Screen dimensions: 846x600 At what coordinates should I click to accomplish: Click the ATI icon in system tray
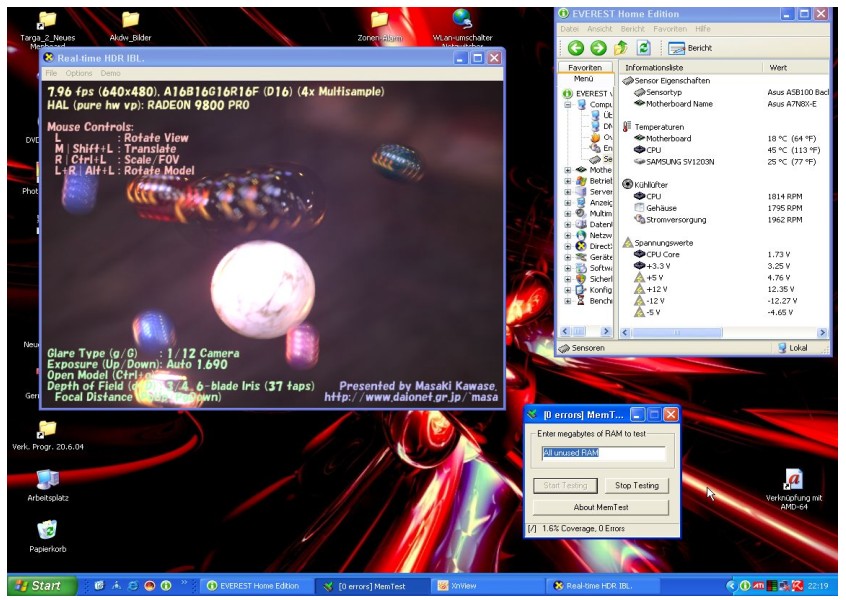click(x=758, y=586)
